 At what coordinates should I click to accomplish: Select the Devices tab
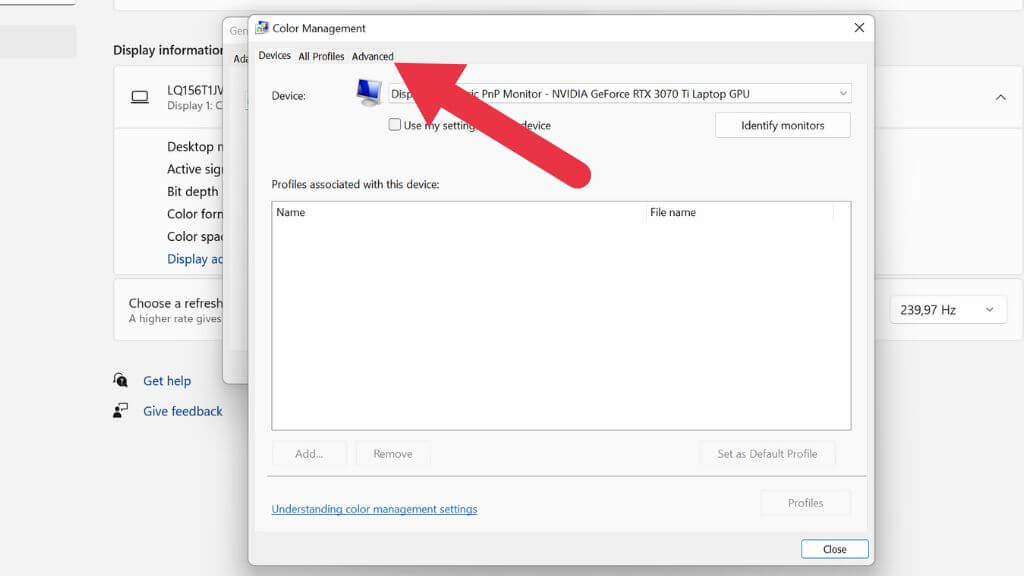point(274,56)
